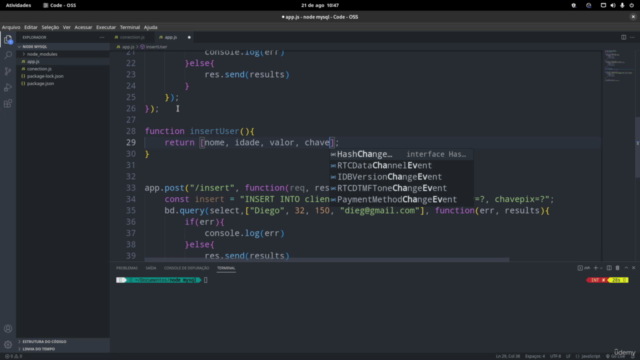
Task: Click insertUser in the breadcrumb
Action: tap(157, 47)
